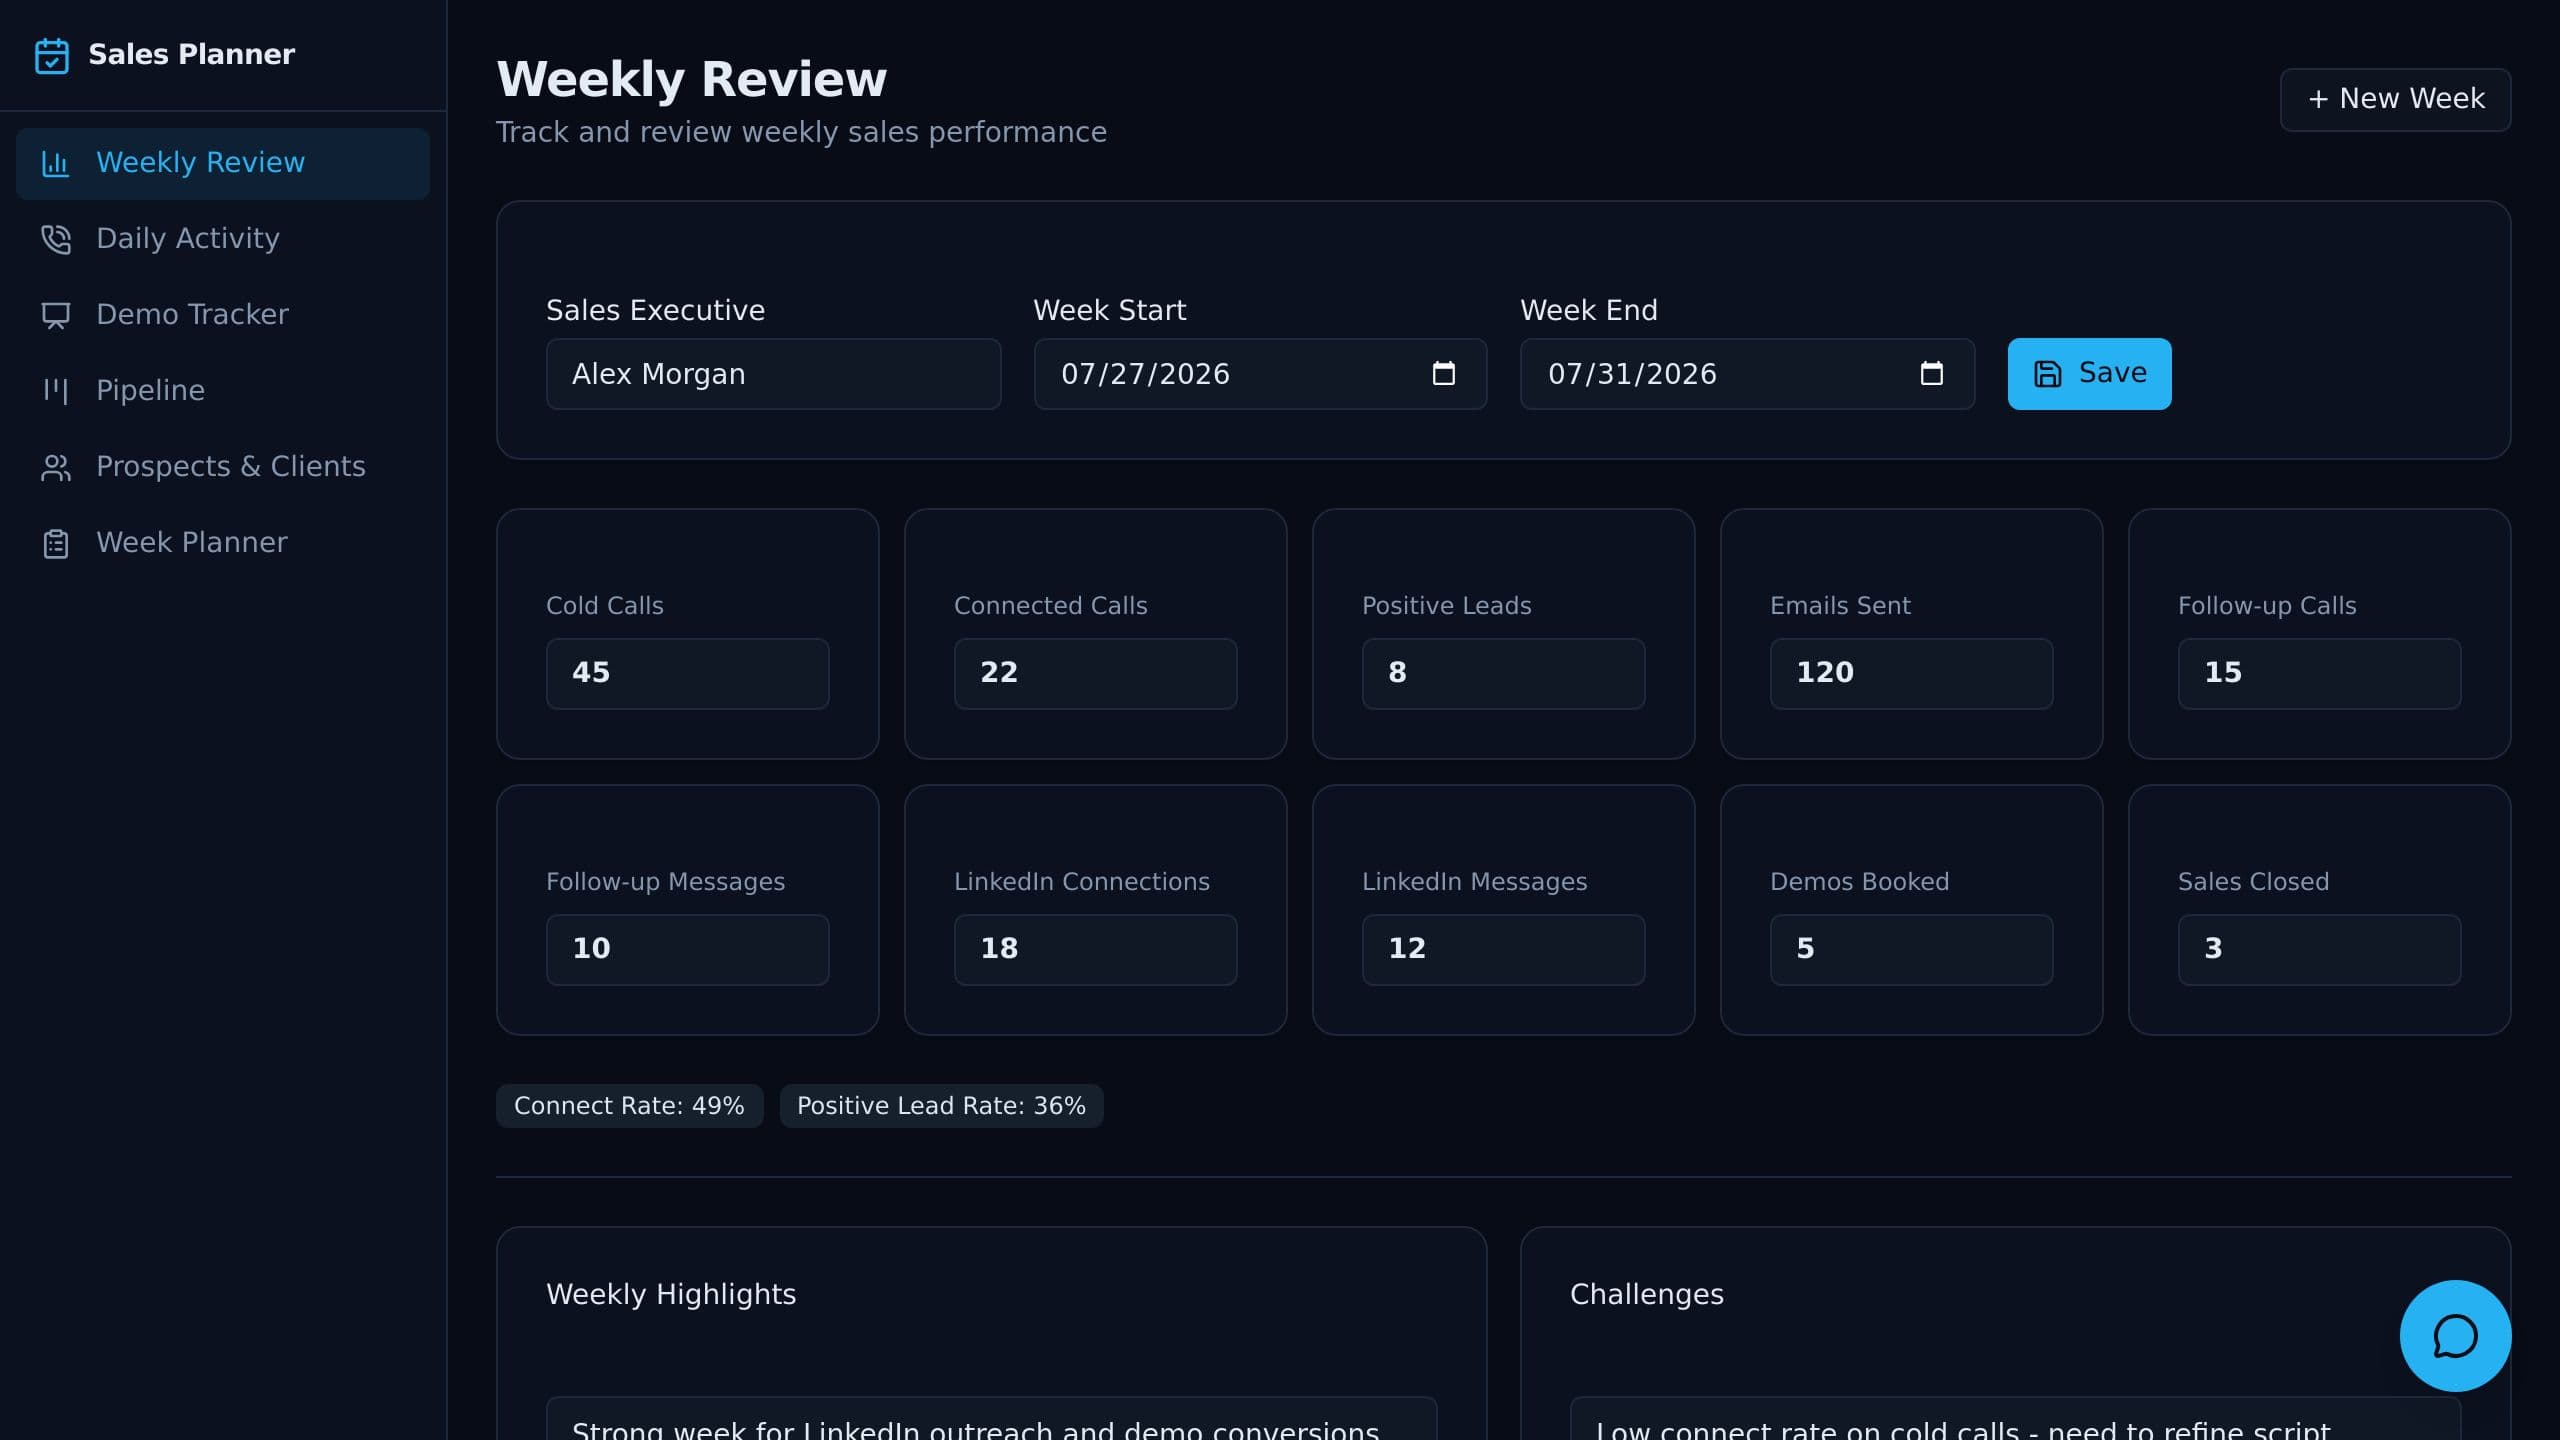Screen dimensions: 2560x1440
Task: Click the LinkedIn Messages label
Action: (x=1474, y=882)
